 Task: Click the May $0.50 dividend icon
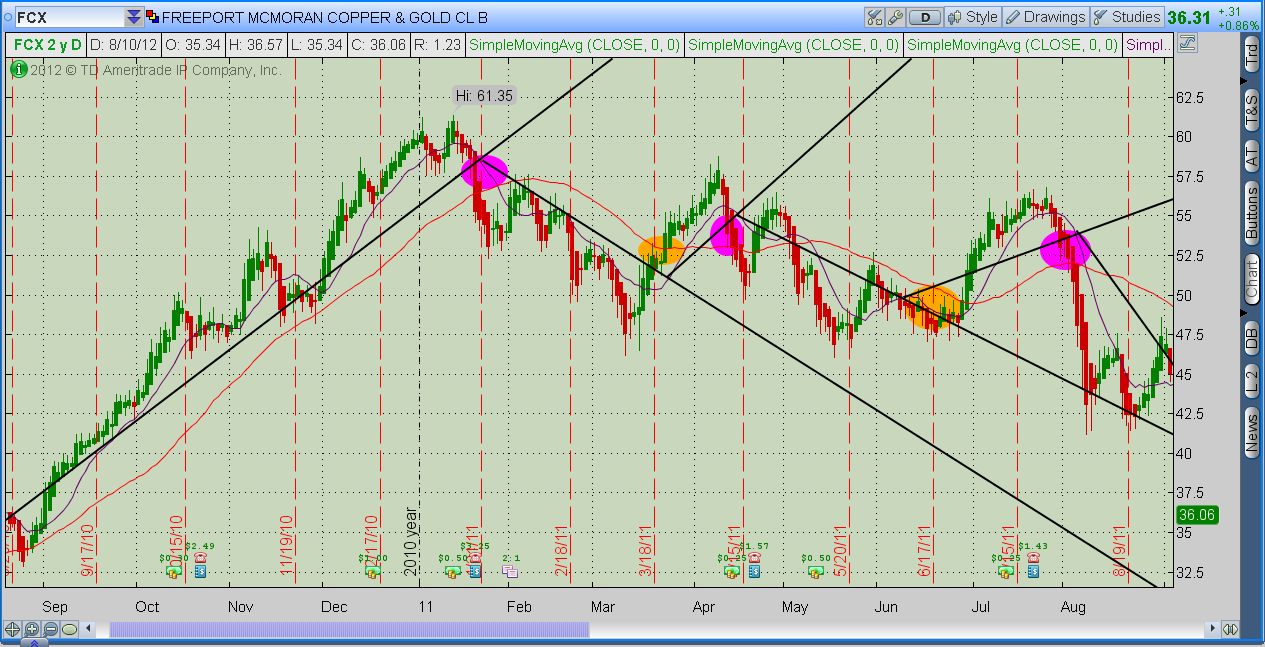[815, 571]
